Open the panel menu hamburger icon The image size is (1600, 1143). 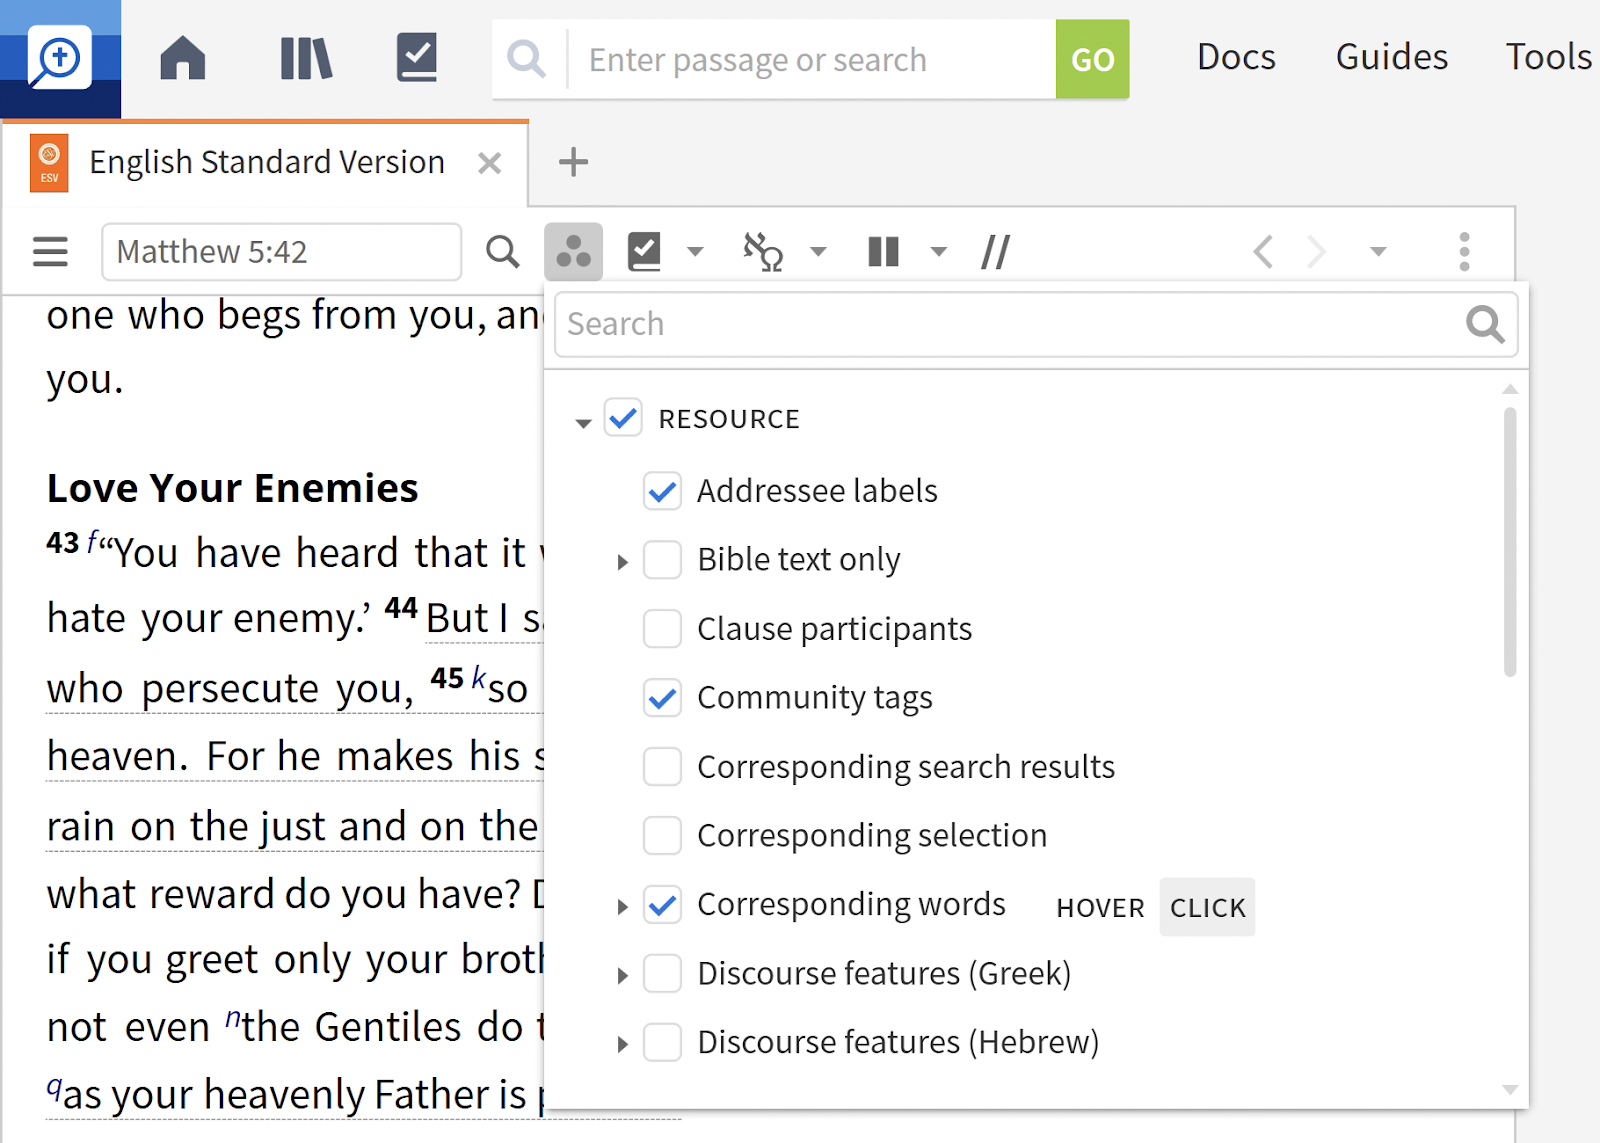click(x=50, y=252)
